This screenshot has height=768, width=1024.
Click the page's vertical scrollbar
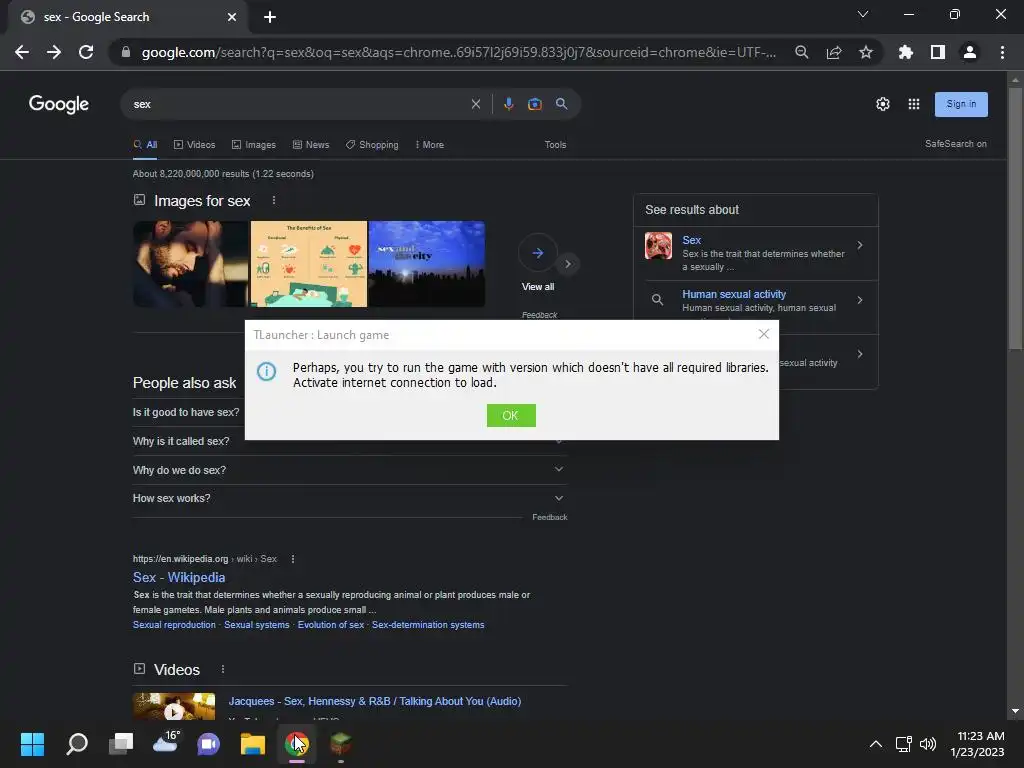pos(1015,219)
